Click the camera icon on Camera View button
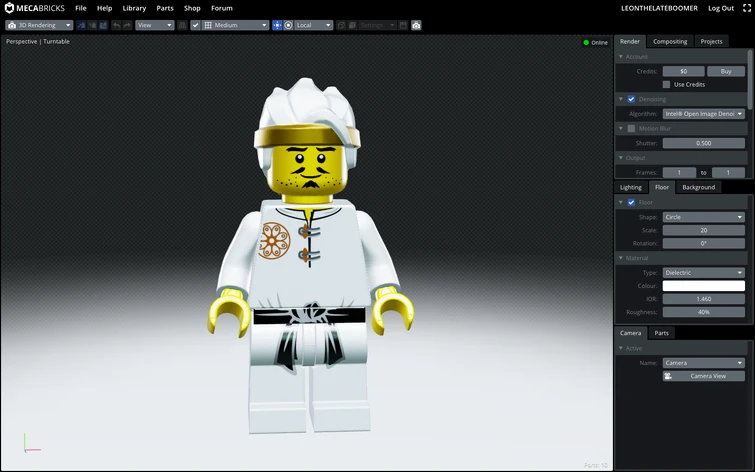 pos(668,376)
